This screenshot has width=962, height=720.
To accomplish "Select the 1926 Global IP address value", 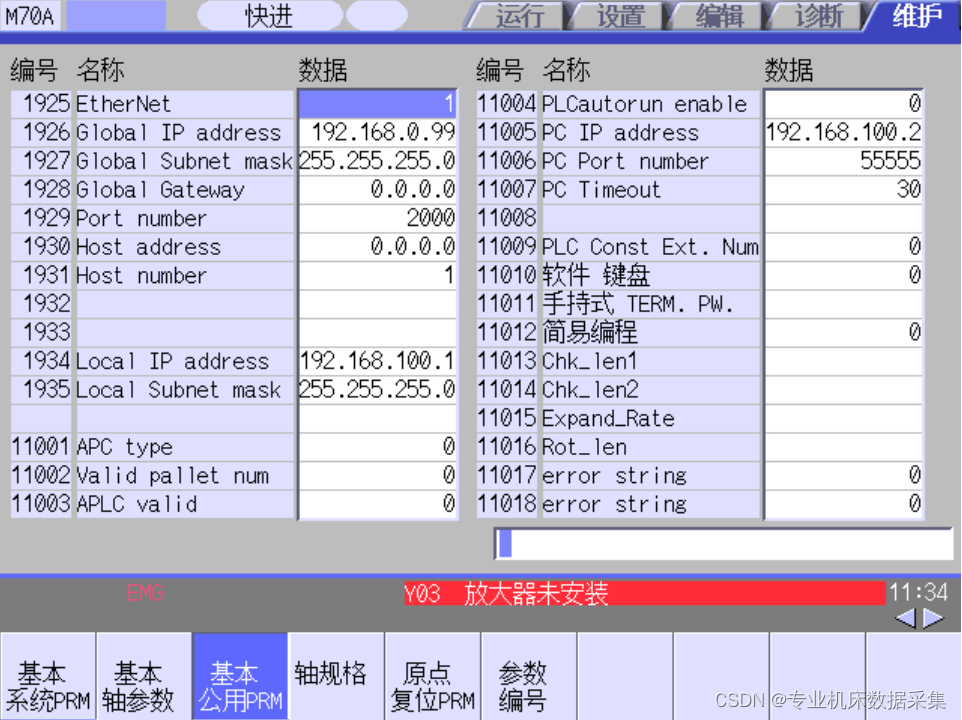I will [x=378, y=132].
